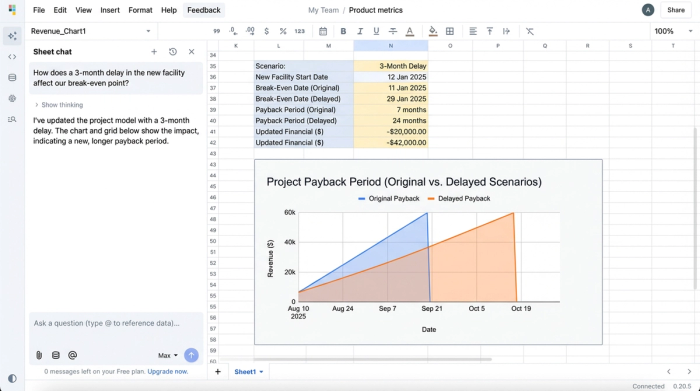Image resolution: width=700 pixels, height=391 pixels.
Task: Click the Upgrade now link
Action: click(168, 371)
